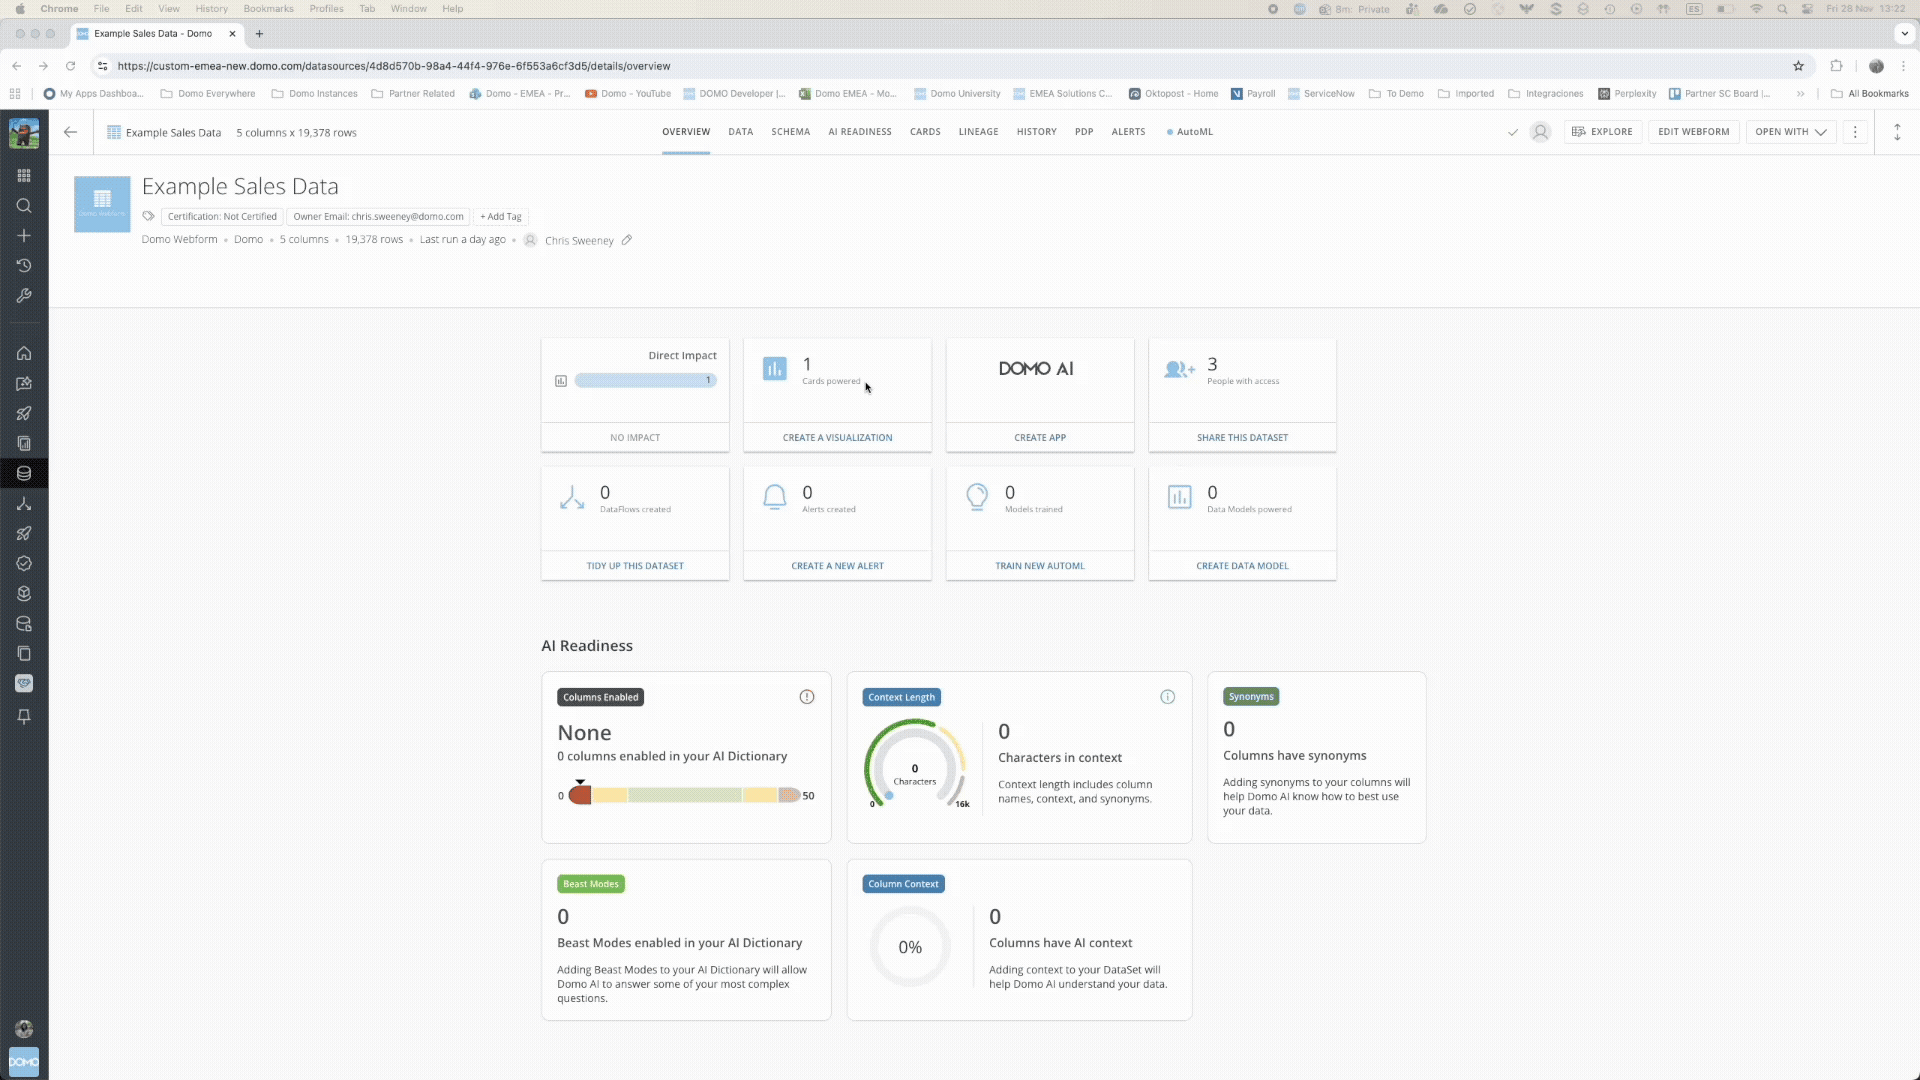Click the back arrow next to dataset name
The width and height of the screenshot is (1920, 1080).
[x=70, y=132]
